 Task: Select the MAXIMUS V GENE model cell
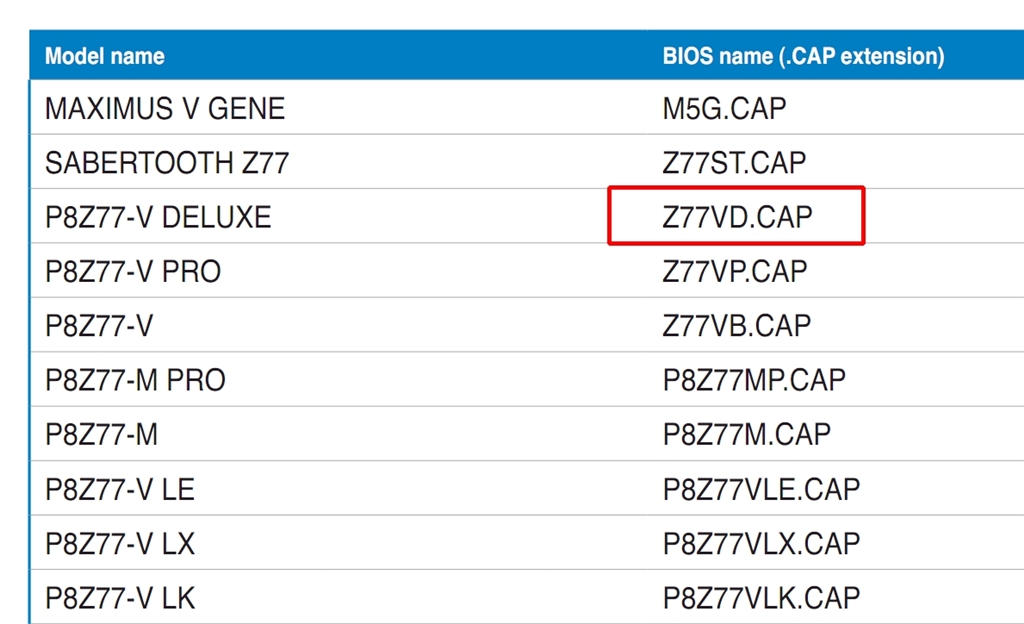pyautogui.click(x=165, y=108)
